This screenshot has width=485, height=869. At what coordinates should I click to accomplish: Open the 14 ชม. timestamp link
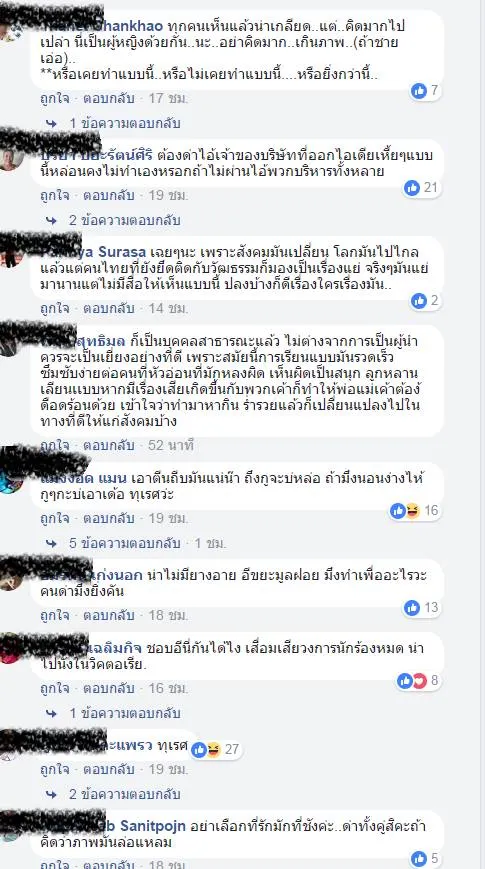tap(169, 308)
